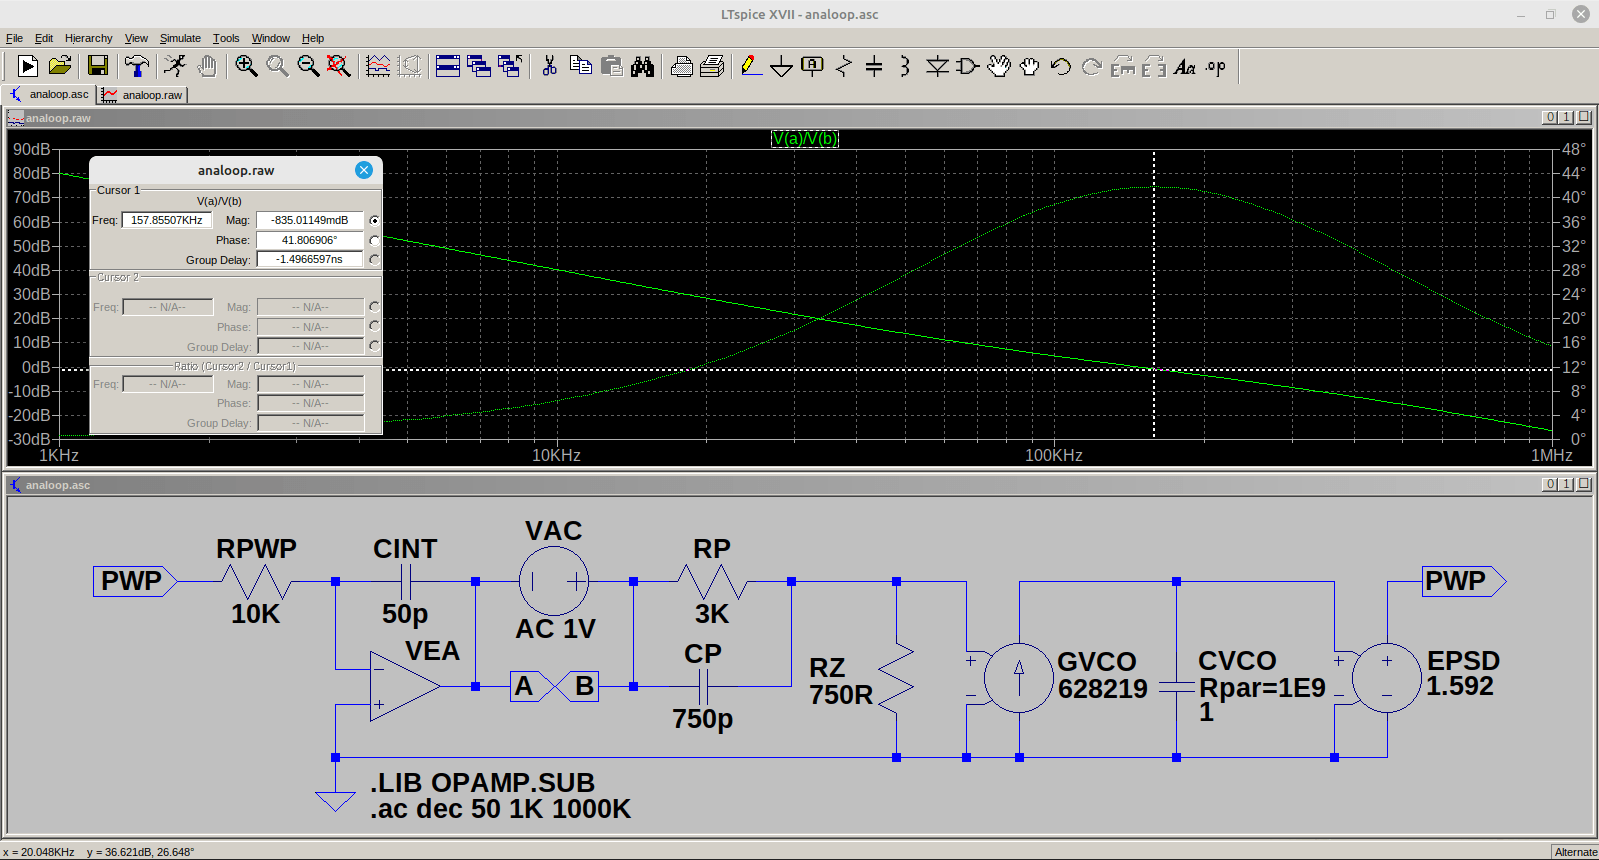Click the Zoom In magnifier icon

tap(246, 66)
